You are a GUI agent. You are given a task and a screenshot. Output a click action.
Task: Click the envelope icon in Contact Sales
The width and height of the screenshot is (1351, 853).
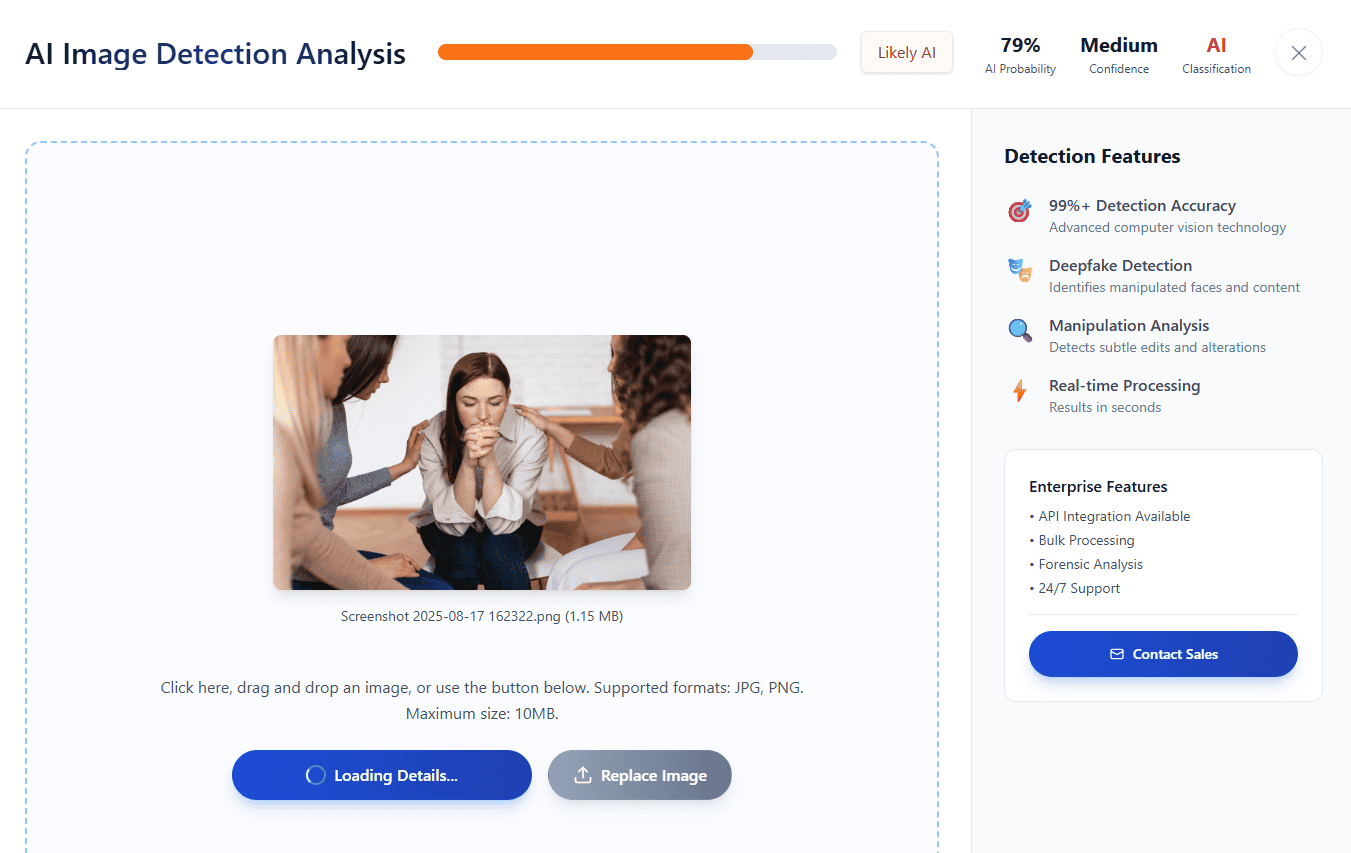point(1117,654)
